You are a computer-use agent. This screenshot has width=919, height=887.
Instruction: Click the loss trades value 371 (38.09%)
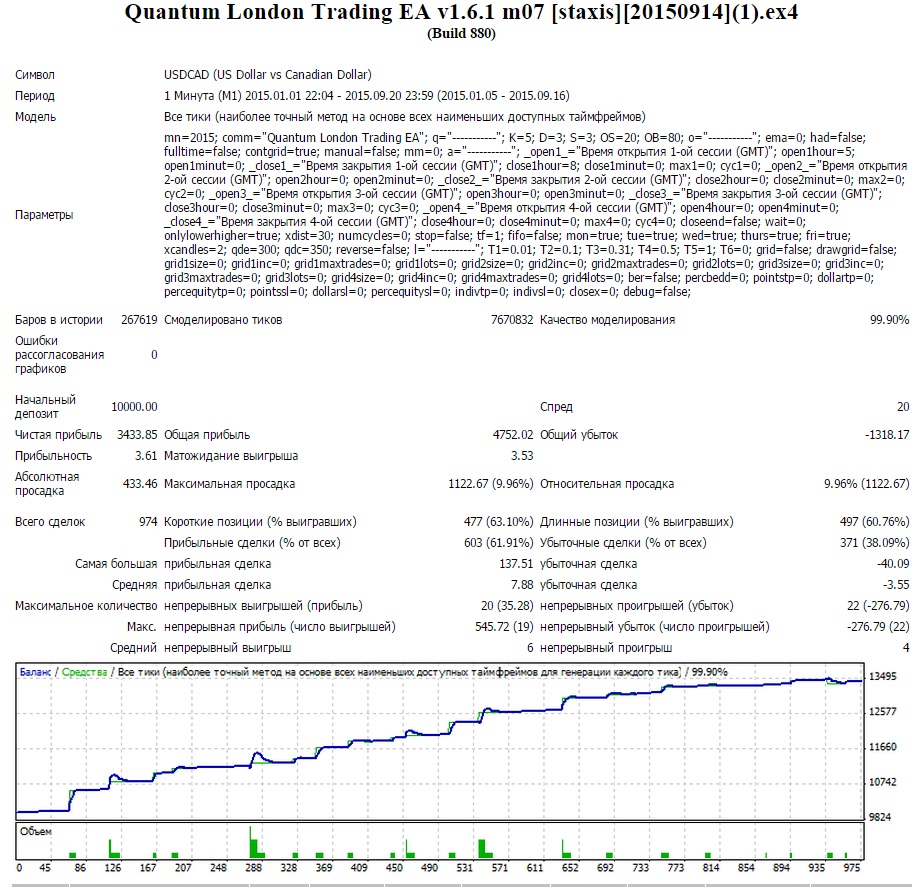click(874, 542)
